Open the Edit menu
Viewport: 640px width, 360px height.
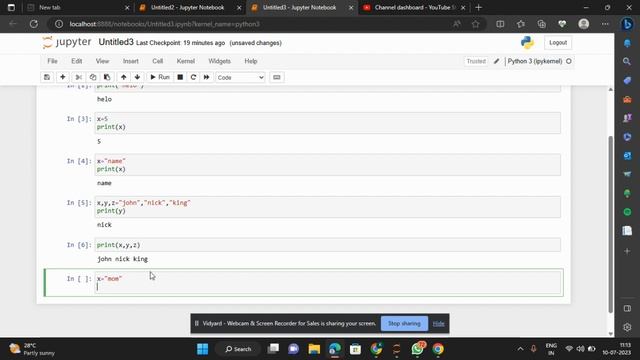[77, 61]
